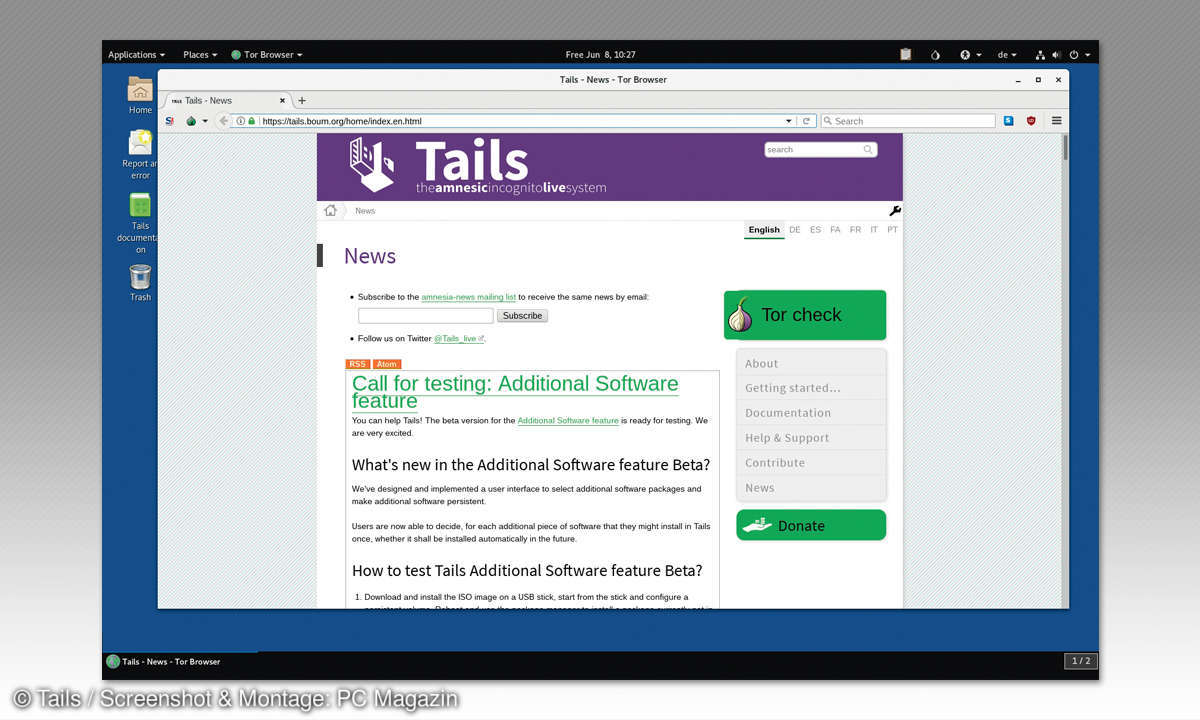This screenshot has width=1200, height=720.
Task: Open the Report an error desktop icon
Action: (x=140, y=155)
